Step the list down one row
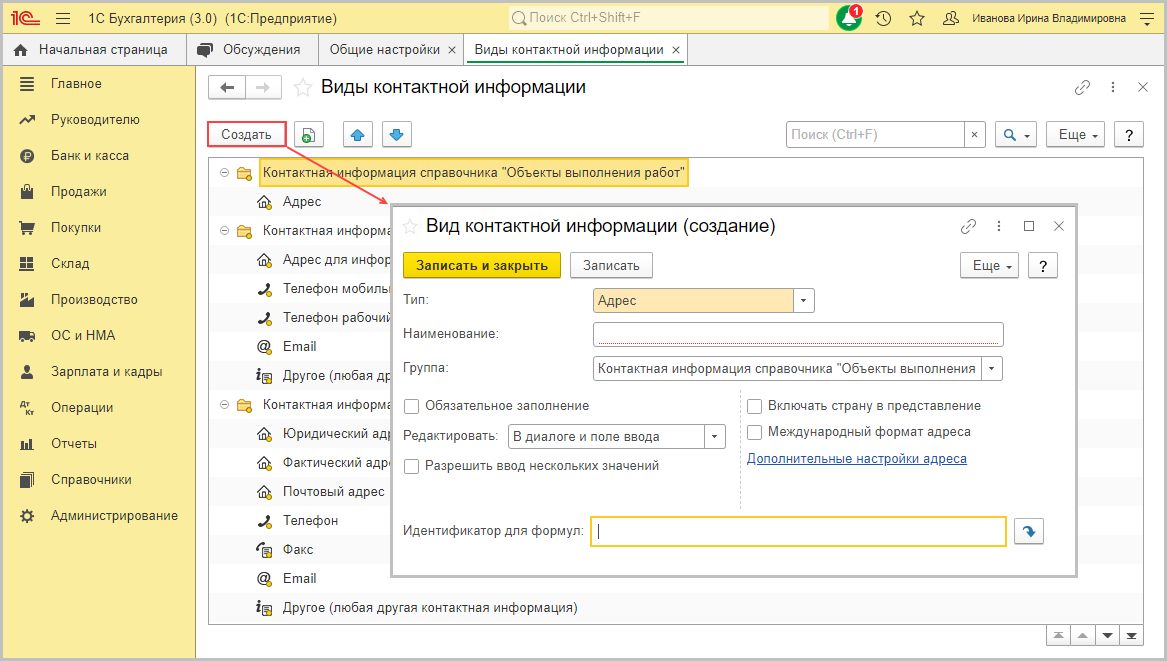This screenshot has width=1167, height=661. [1107, 635]
